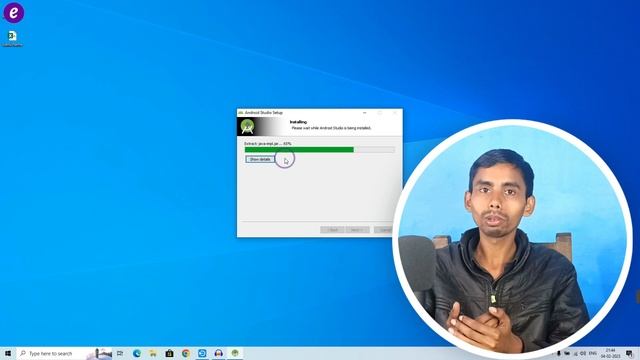Viewport: 640px width, 360px height.
Task: Click the ENG language indicator
Action: (593, 353)
